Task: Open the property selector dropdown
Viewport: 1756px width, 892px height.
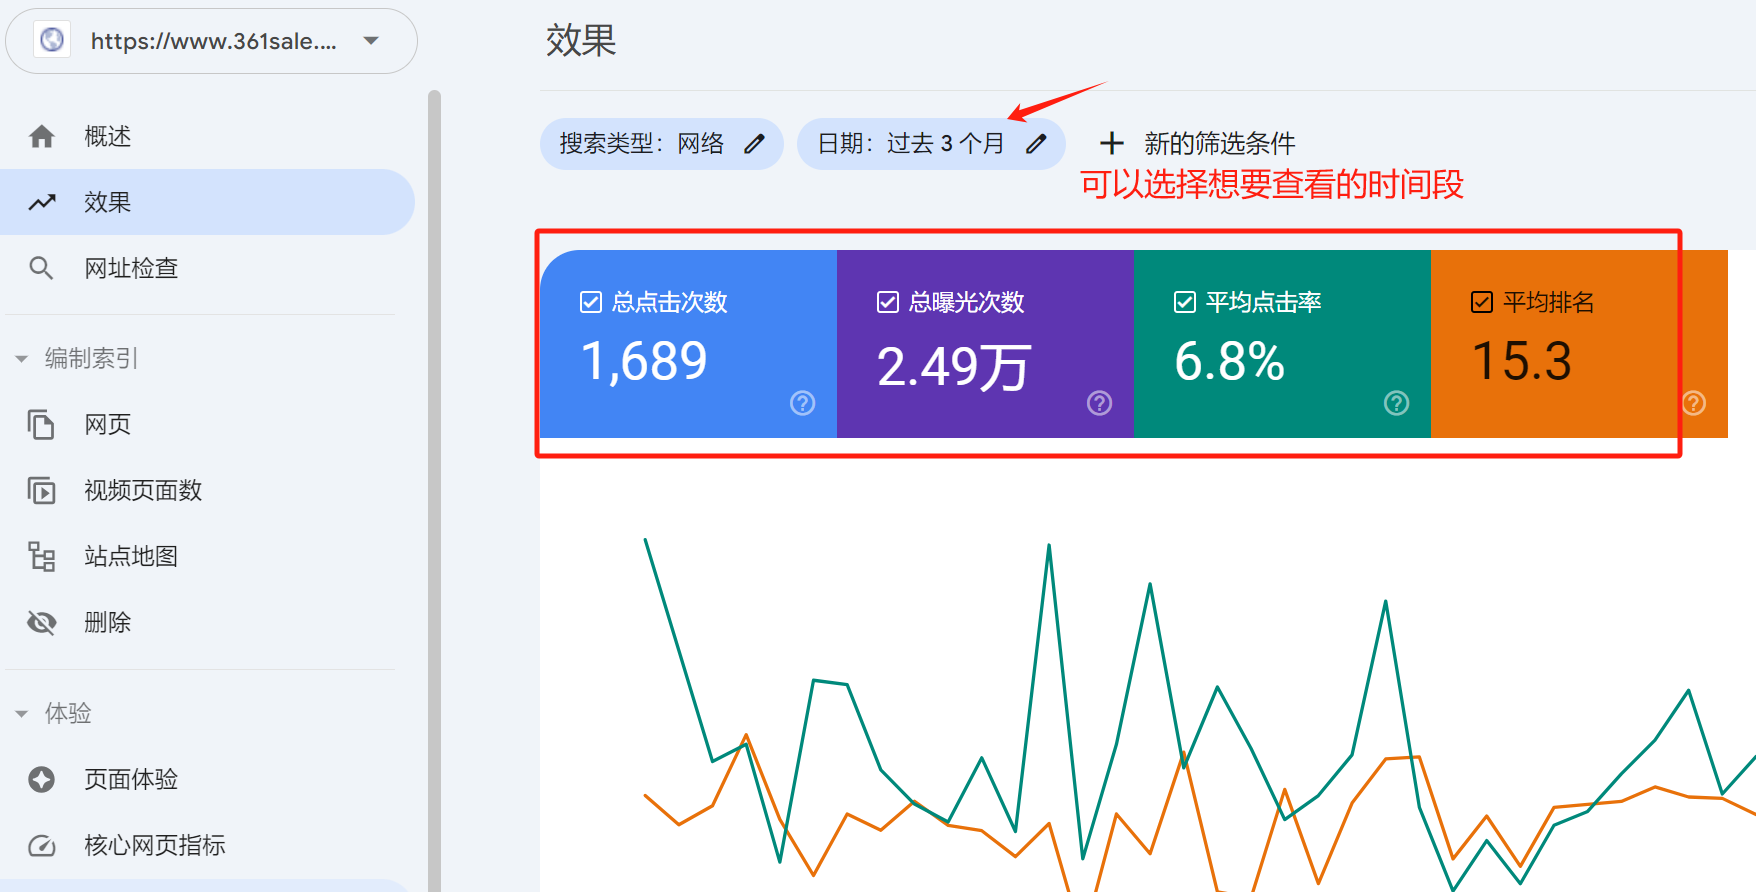Action: 371,41
